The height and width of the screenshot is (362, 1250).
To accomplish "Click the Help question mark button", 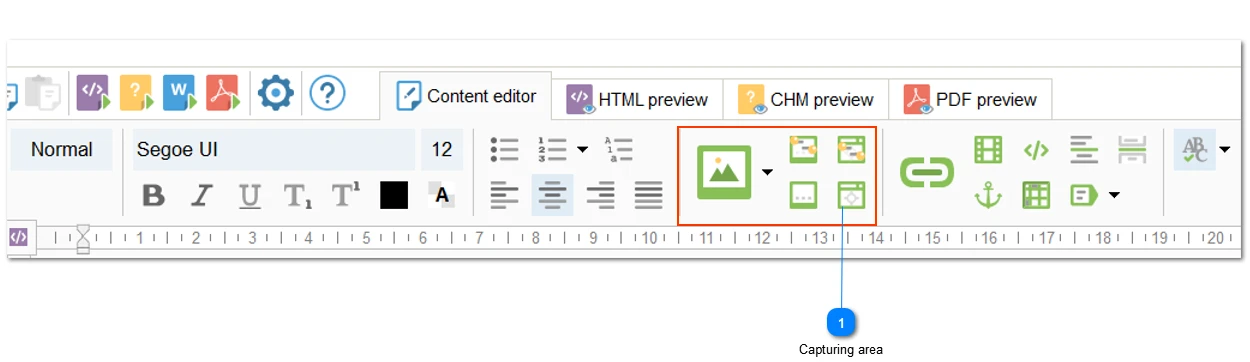I will pos(327,93).
